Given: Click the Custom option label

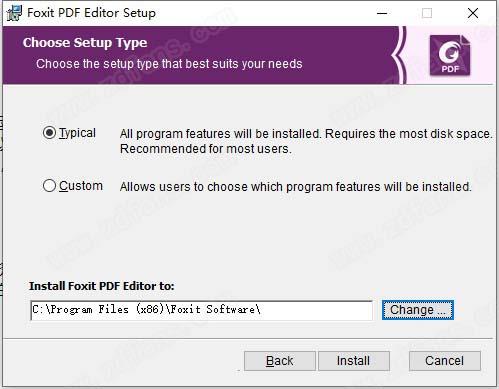Looking at the screenshot, I should 81,186.
